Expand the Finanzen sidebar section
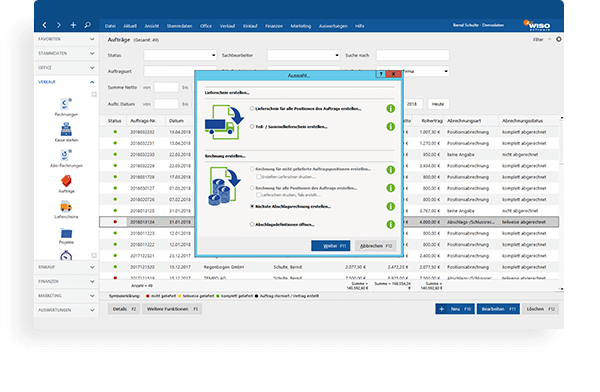Viewport: 600px width, 392px height. [x=66, y=281]
